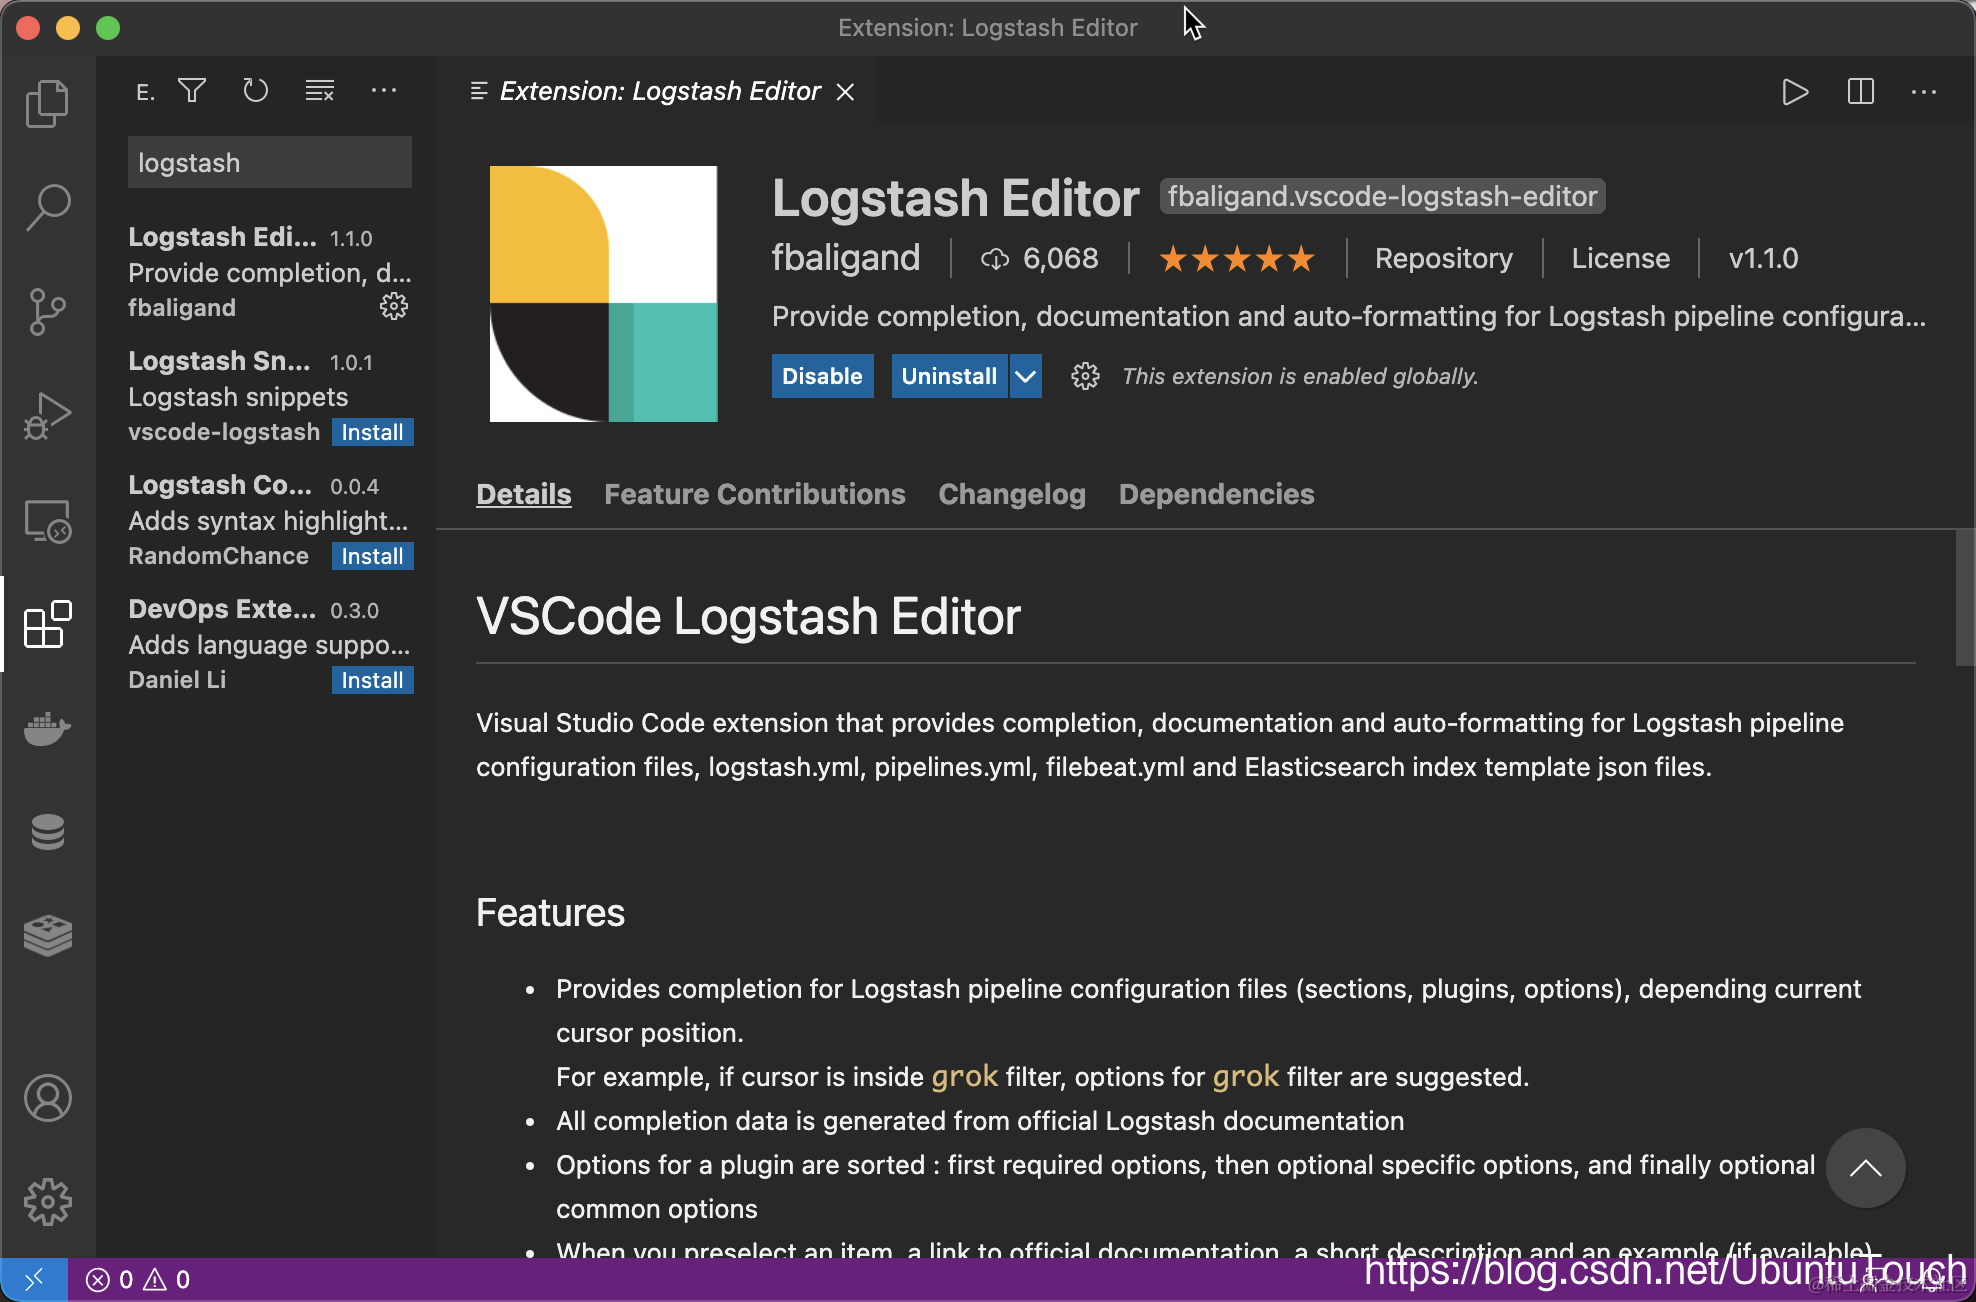The height and width of the screenshot is (1302, 1976).
Task: Open the Repository link
Action: pyautogui.click(x=1443, y=258)
